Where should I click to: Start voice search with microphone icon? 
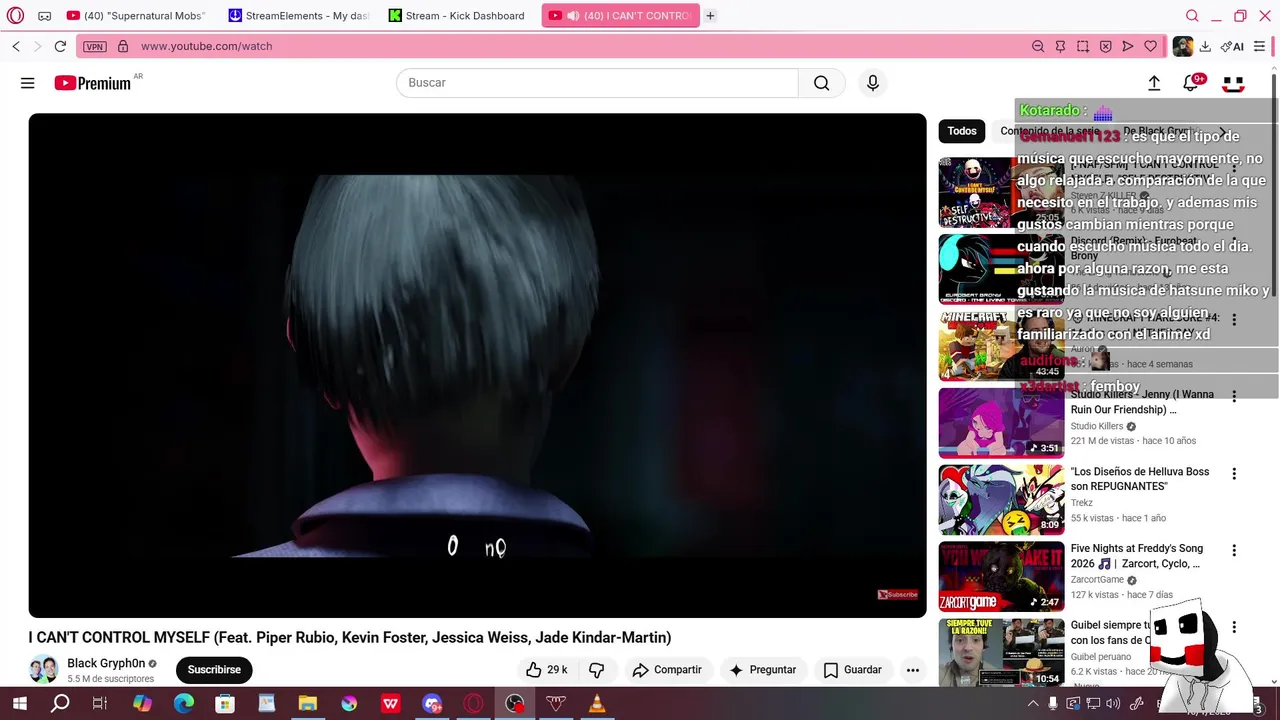tap(873, 83)
